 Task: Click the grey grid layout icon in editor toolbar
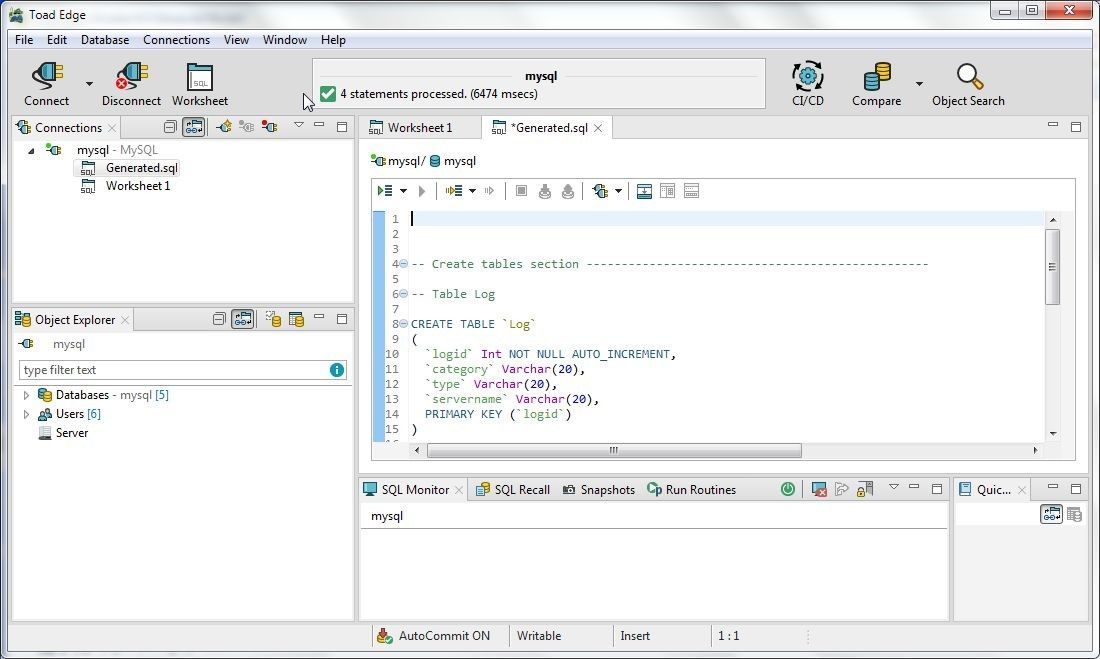[x=667, y=191]
